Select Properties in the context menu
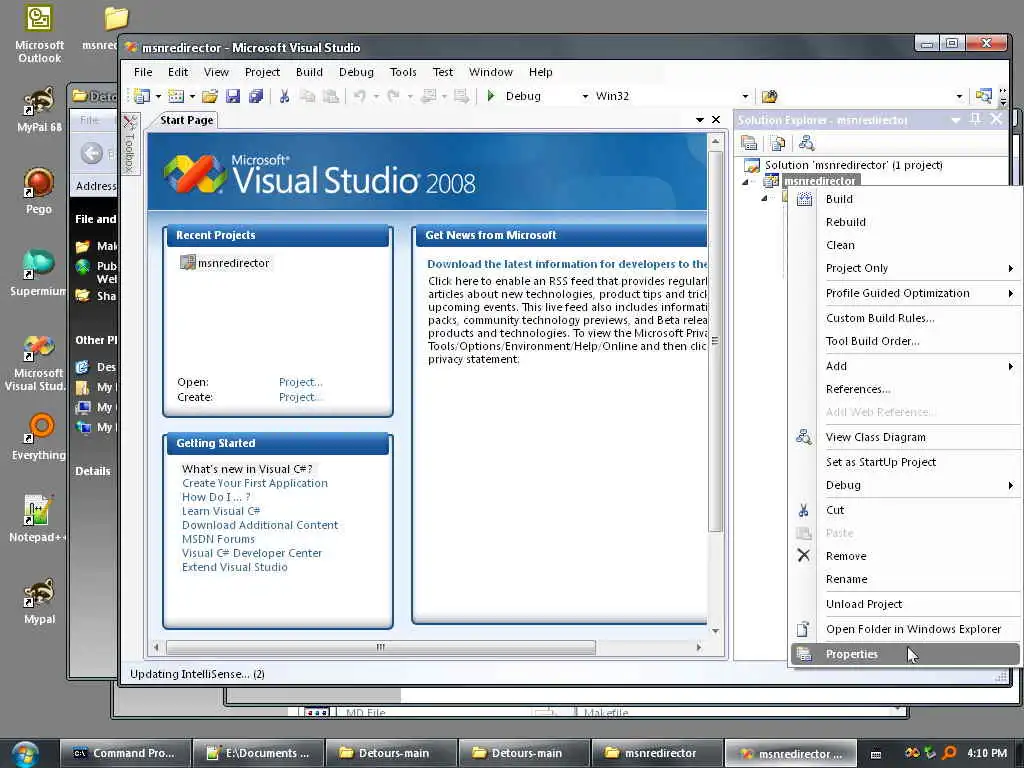Viewport: 1024px width, 768px height. (x=905, y=654)
